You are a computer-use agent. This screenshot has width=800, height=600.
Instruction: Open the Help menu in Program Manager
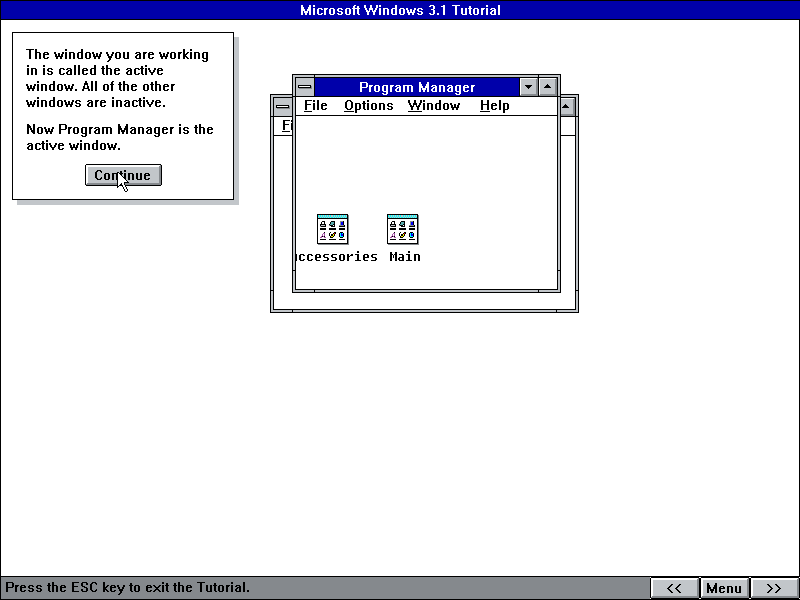494,106
